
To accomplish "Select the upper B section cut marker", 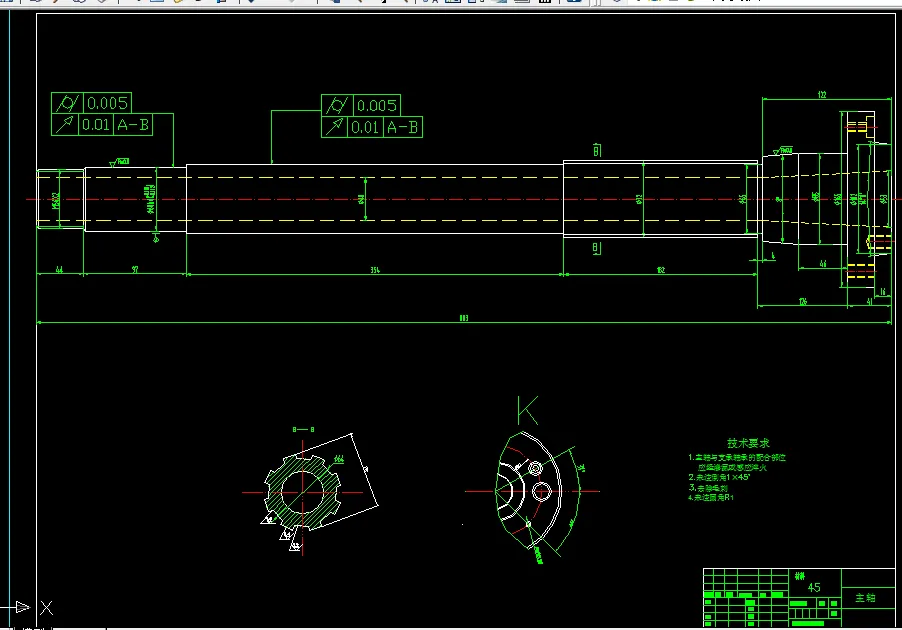I will [x=597, y=151].
